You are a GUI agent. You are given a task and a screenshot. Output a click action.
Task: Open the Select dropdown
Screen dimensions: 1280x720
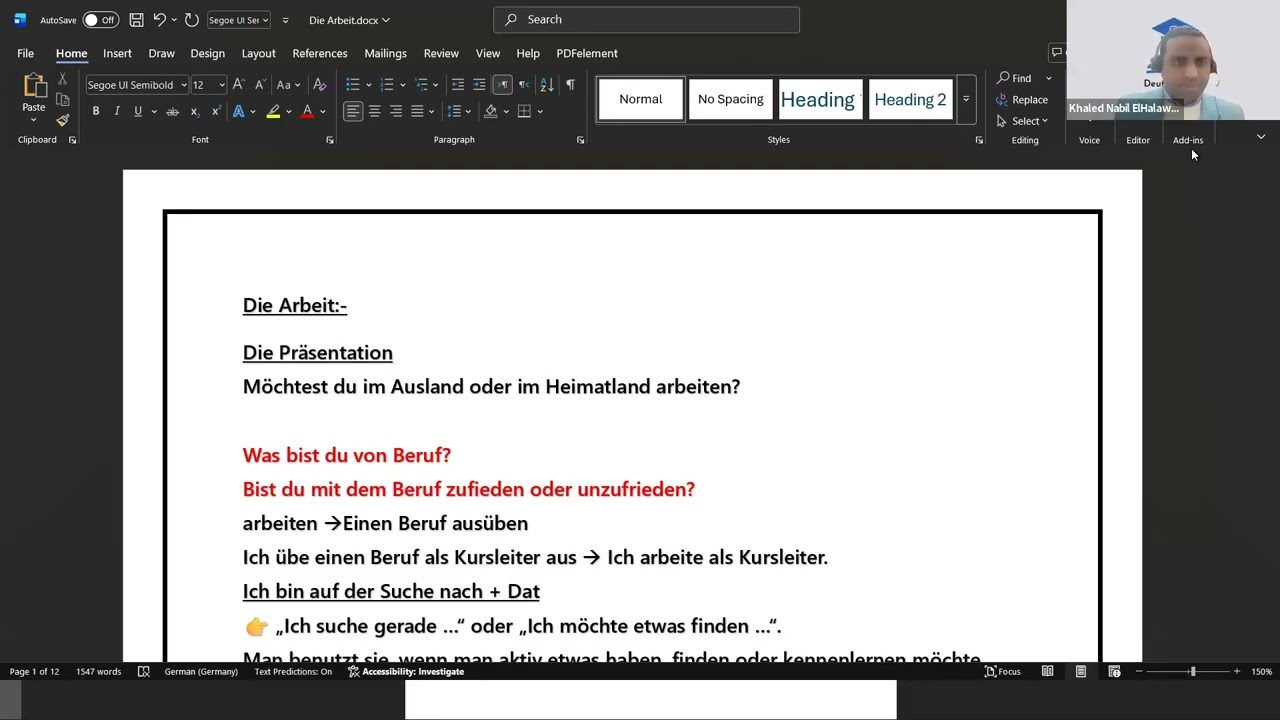pyautogui.click(x=1022, y=121)
